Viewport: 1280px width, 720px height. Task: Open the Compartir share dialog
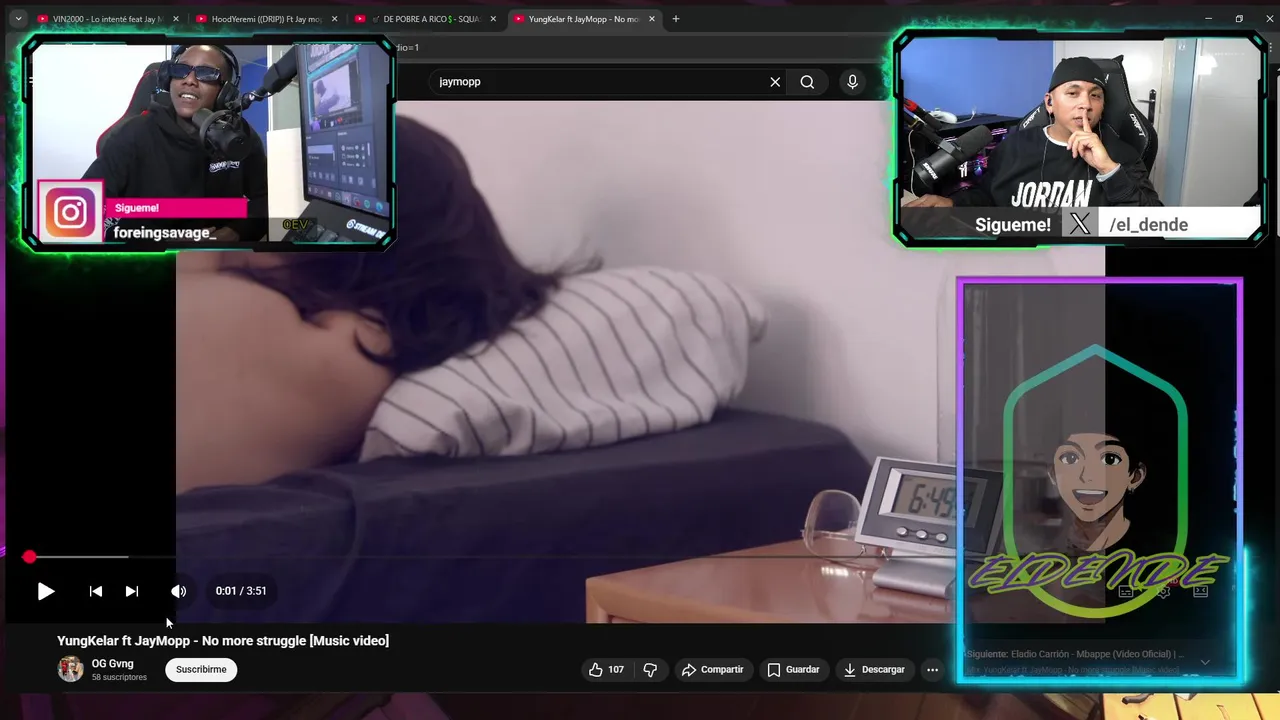pyautogui.click(x=712, y=670)
